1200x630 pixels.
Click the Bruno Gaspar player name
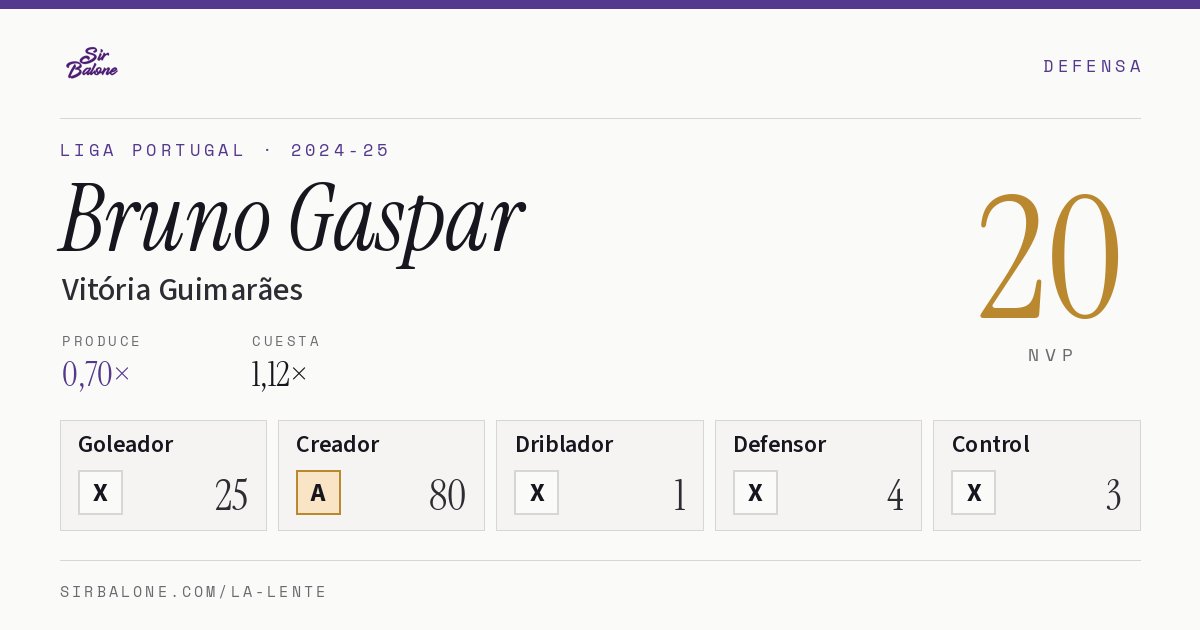(292, 219)
